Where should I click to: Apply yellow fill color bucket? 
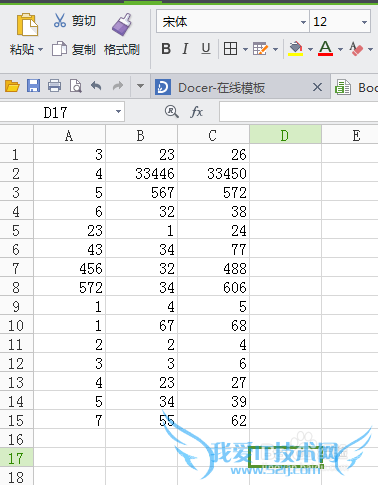pos(295,49)
